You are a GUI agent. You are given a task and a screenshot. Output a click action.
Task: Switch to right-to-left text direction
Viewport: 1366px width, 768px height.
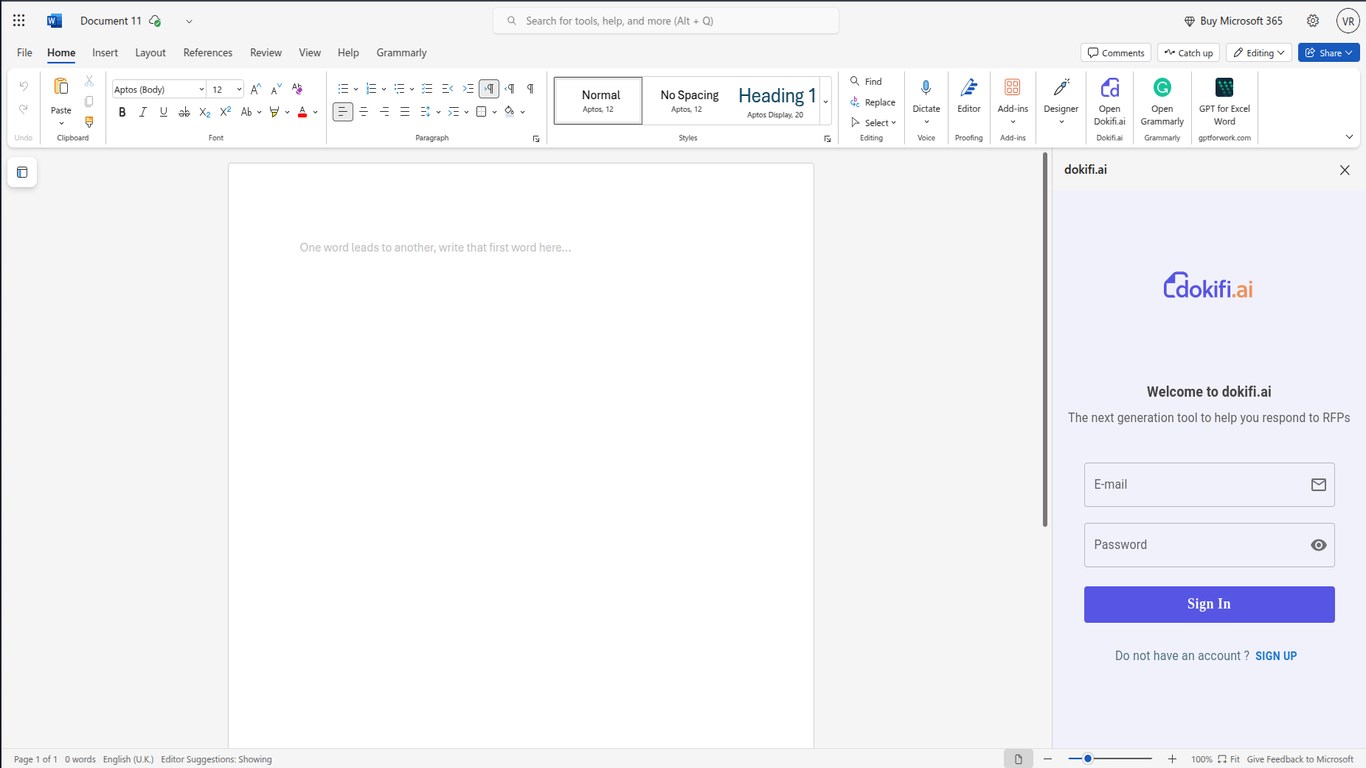tap(510, 89)
